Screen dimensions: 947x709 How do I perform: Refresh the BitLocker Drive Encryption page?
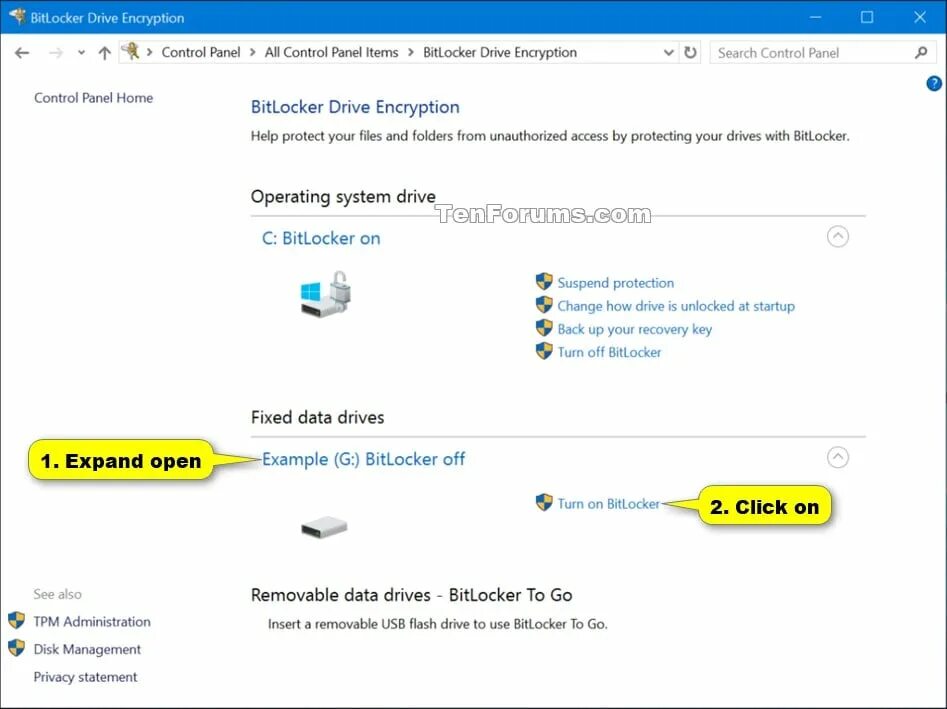(x=690, y=53)
